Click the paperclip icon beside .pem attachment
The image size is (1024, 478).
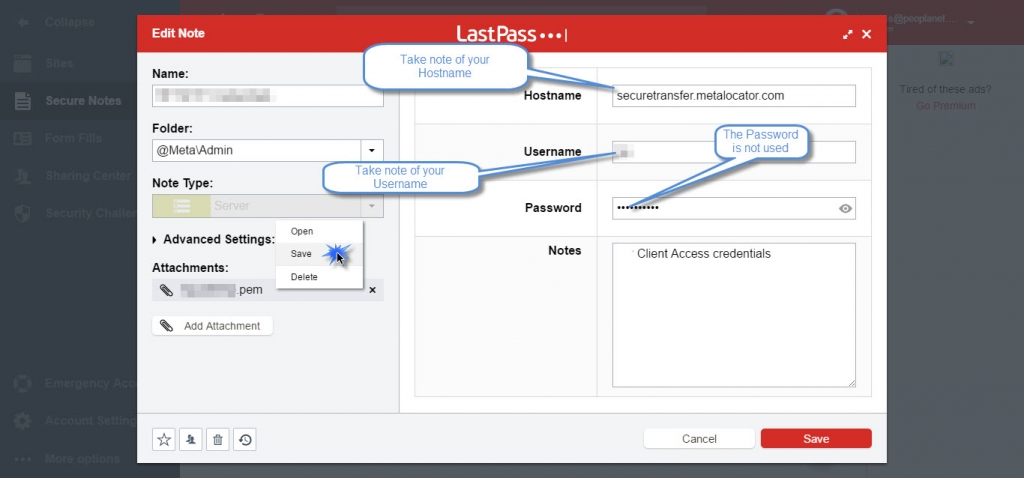coord(167,290)
